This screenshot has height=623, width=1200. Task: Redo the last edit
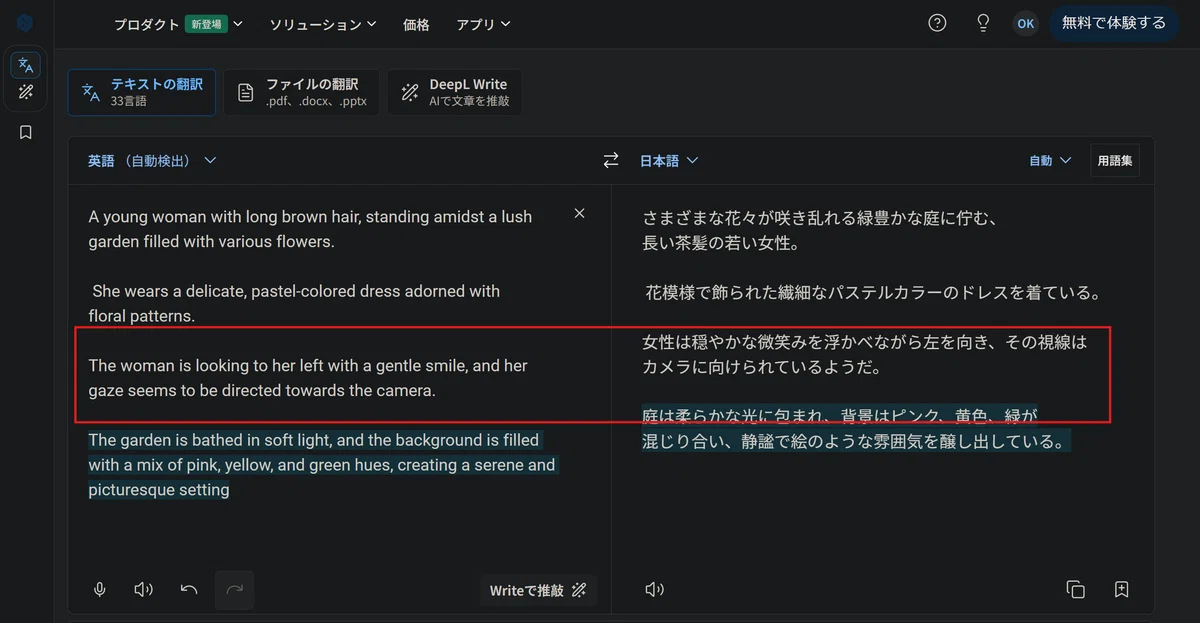(x=234, y=590)
